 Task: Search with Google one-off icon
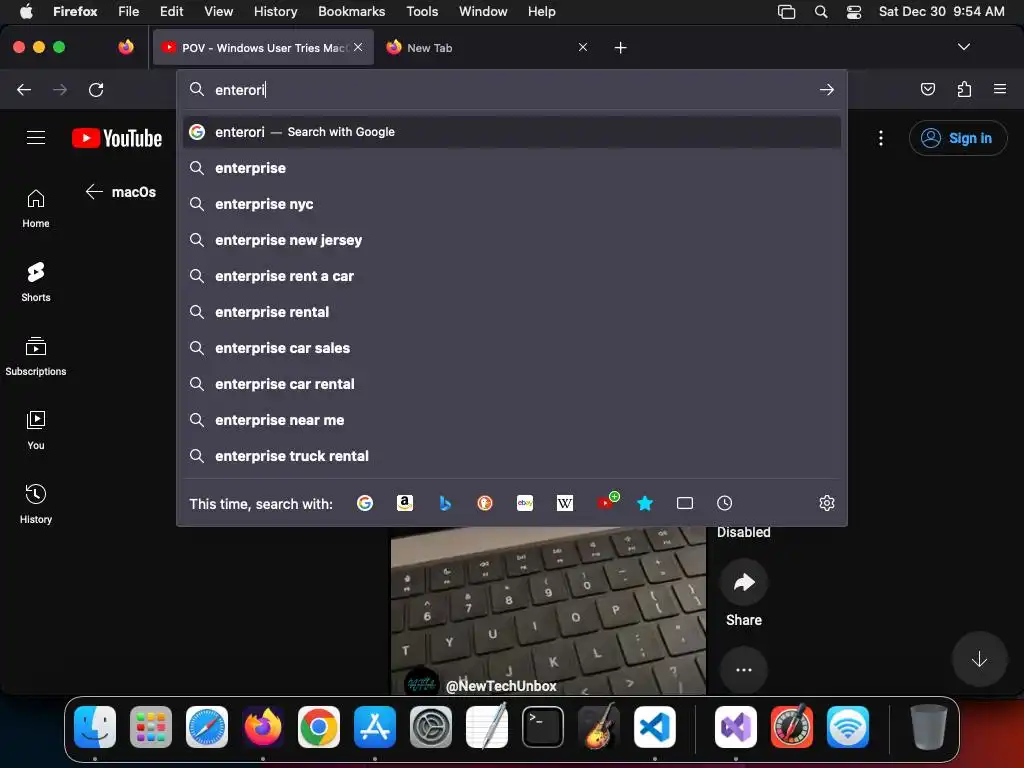[x=364, y=503]
